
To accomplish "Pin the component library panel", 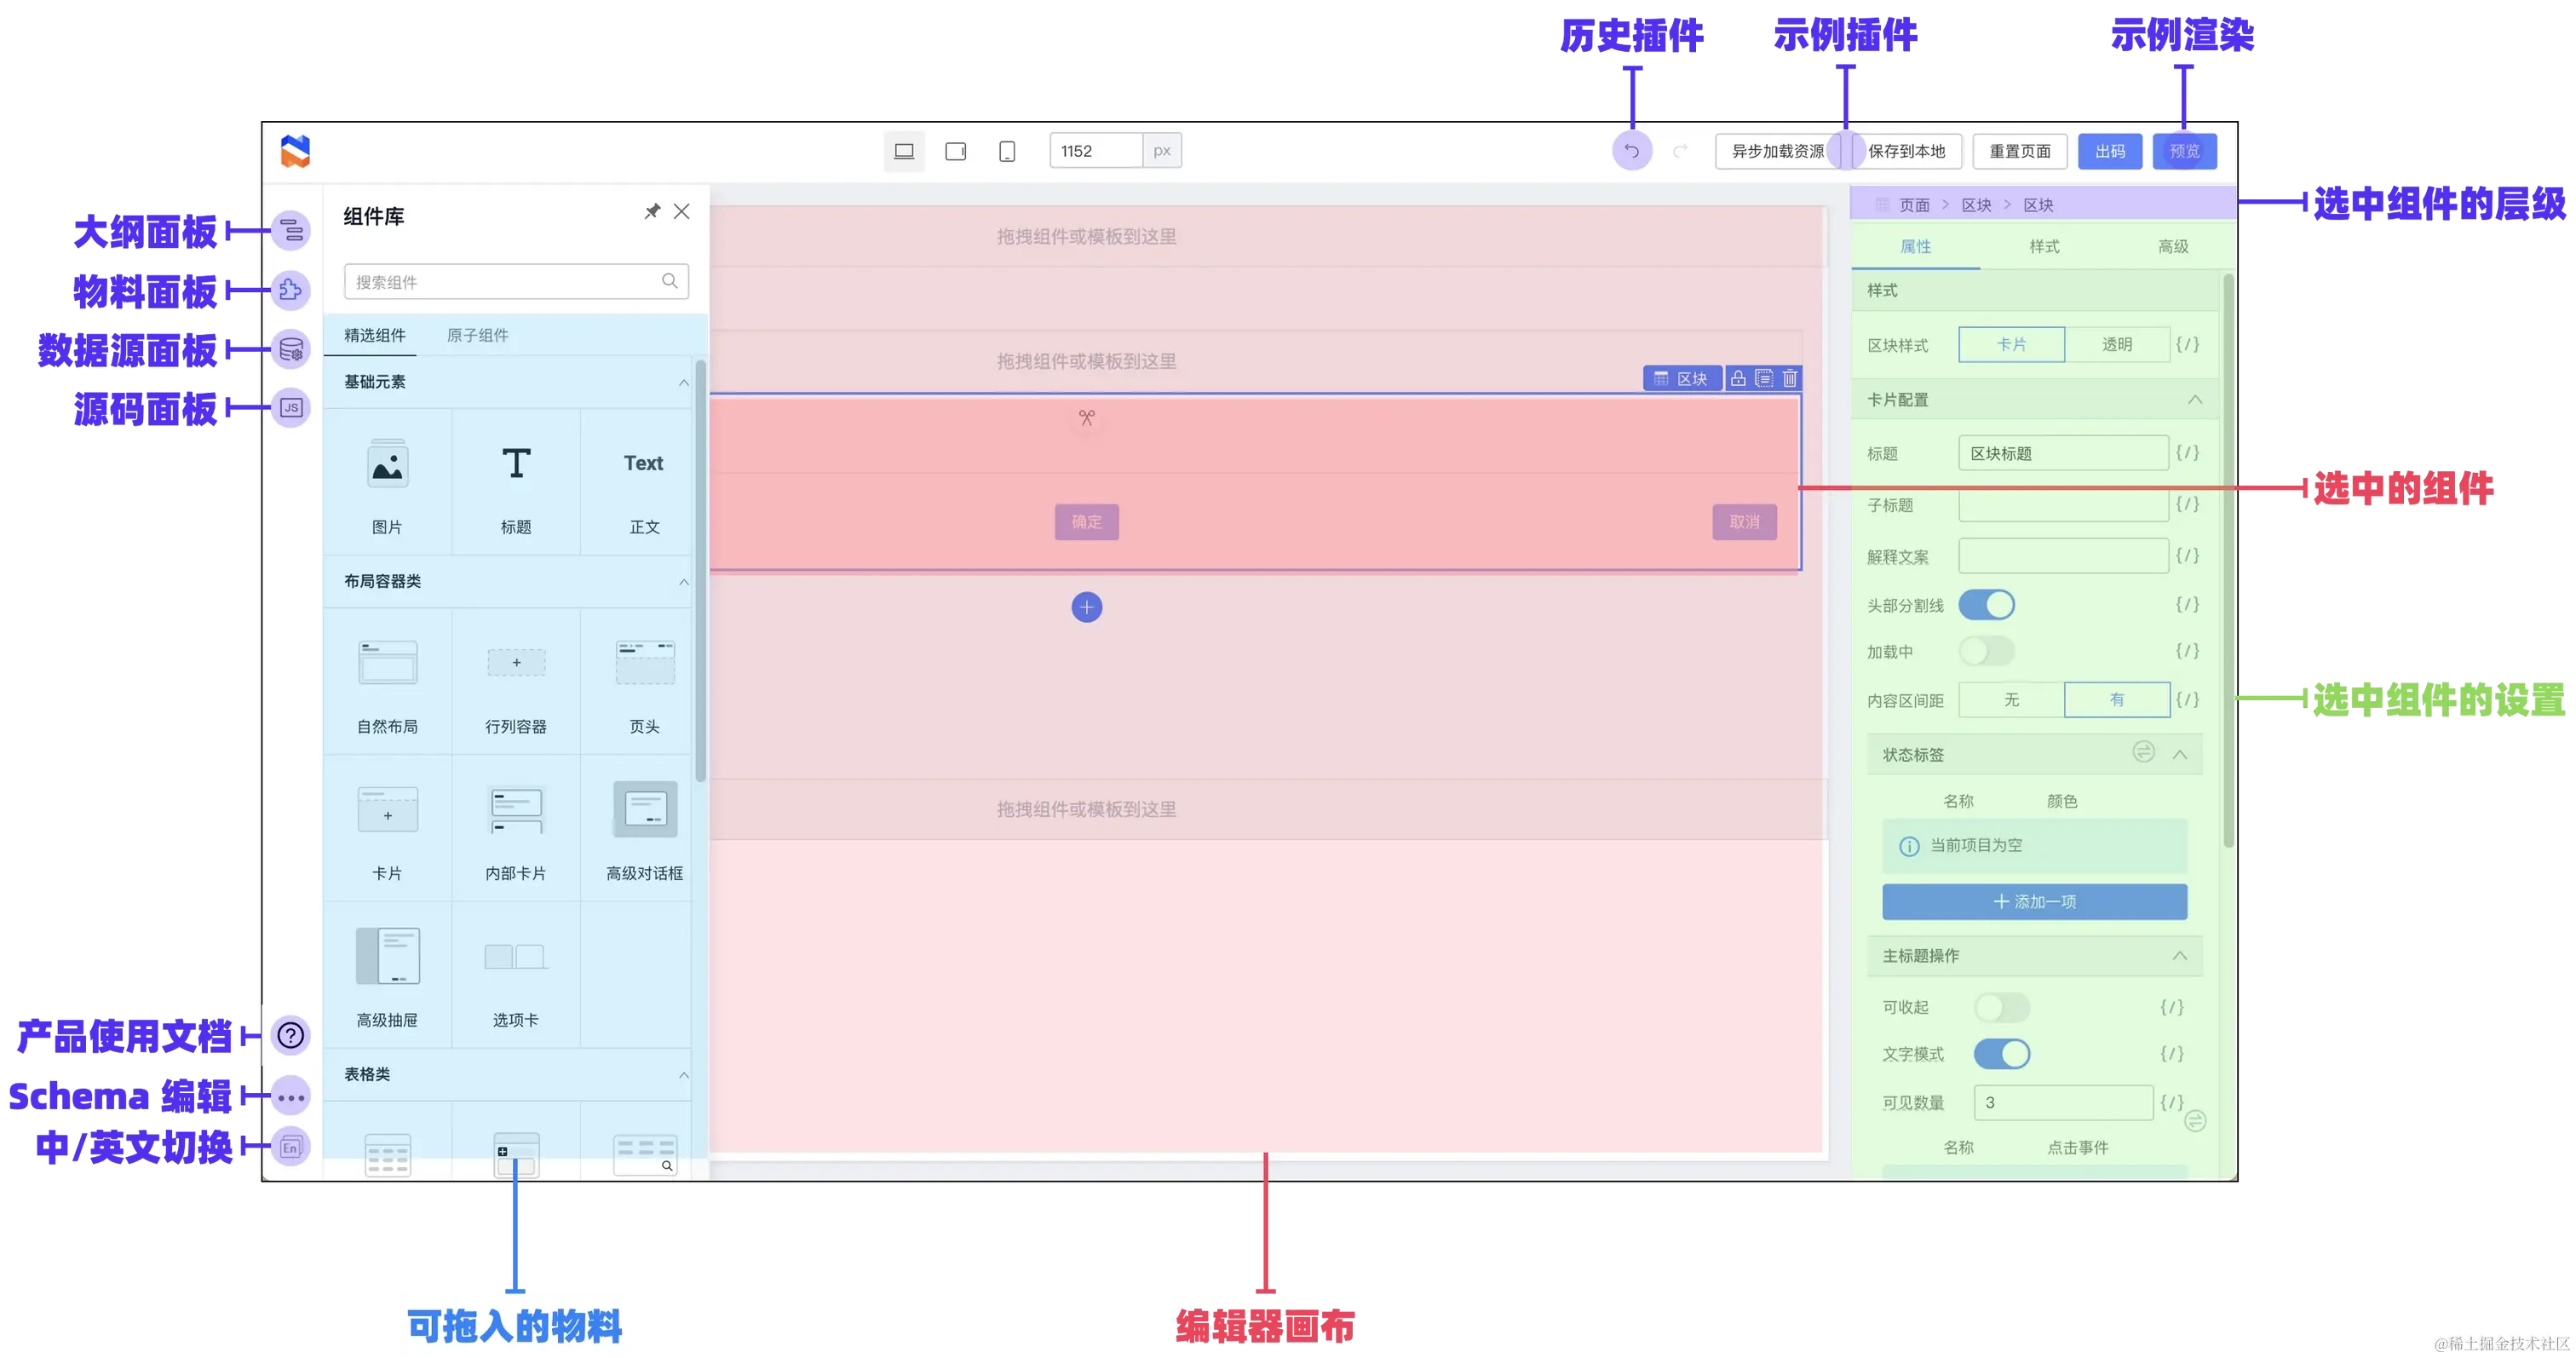I will click(x=652, y=211).
